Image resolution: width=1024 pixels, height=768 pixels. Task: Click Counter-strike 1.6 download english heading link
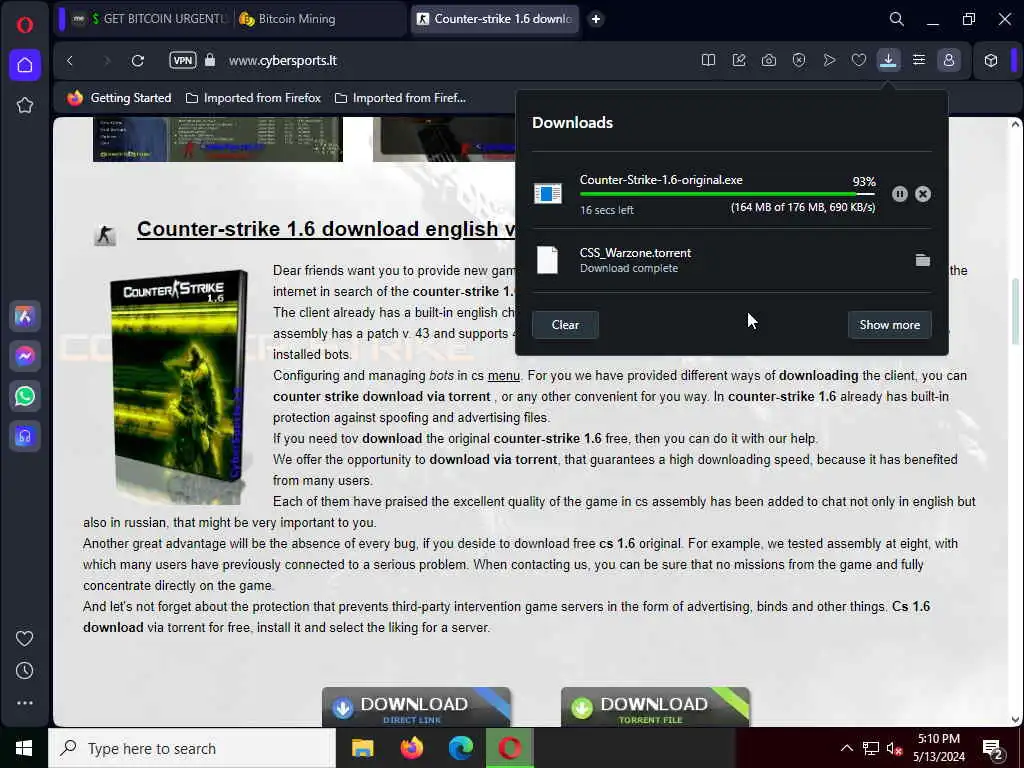pyautogui.click(x=326, y=229)
